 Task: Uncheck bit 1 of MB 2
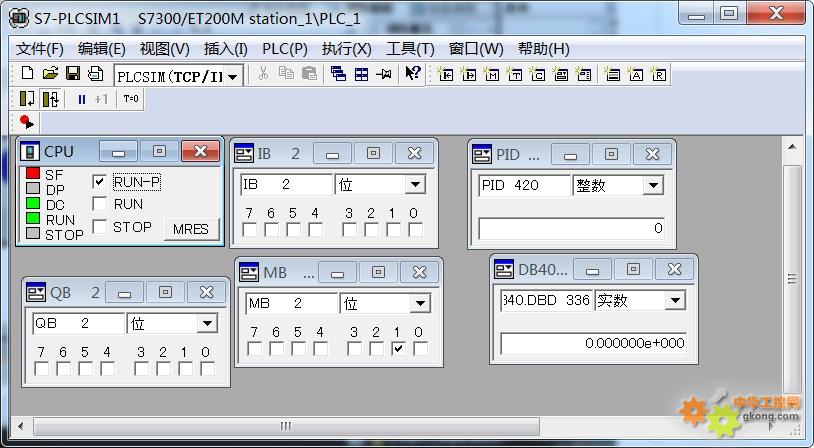point(398,348)
